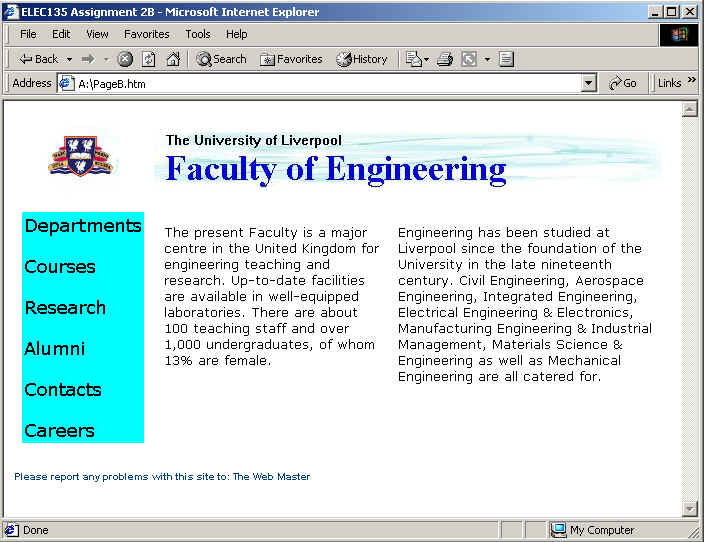
Task: Open the Favorites menu
Action: tap(147, 34)
